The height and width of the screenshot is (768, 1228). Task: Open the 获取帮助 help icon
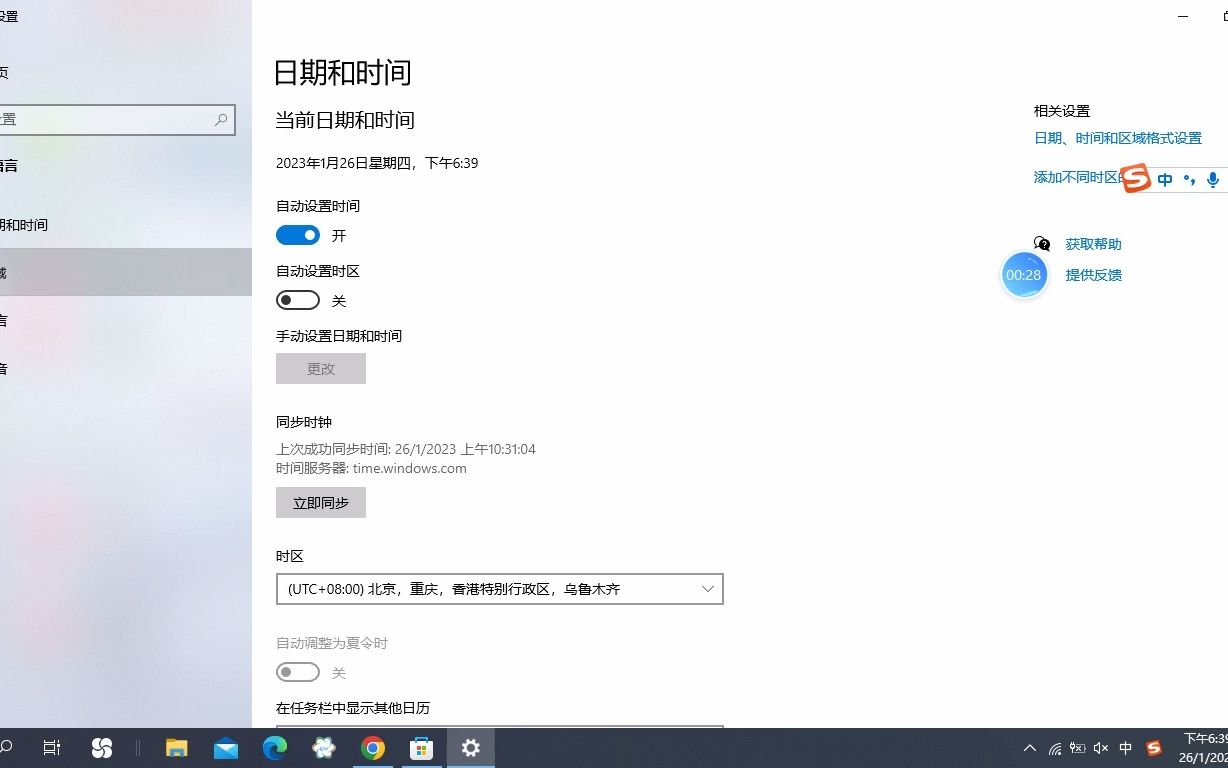(1041, 242)
